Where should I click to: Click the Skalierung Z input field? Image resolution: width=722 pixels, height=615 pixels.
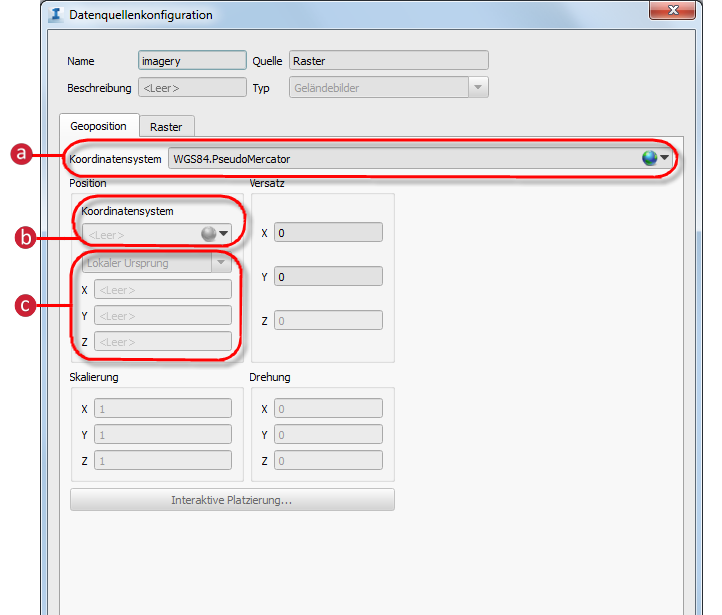coord(163,460)
